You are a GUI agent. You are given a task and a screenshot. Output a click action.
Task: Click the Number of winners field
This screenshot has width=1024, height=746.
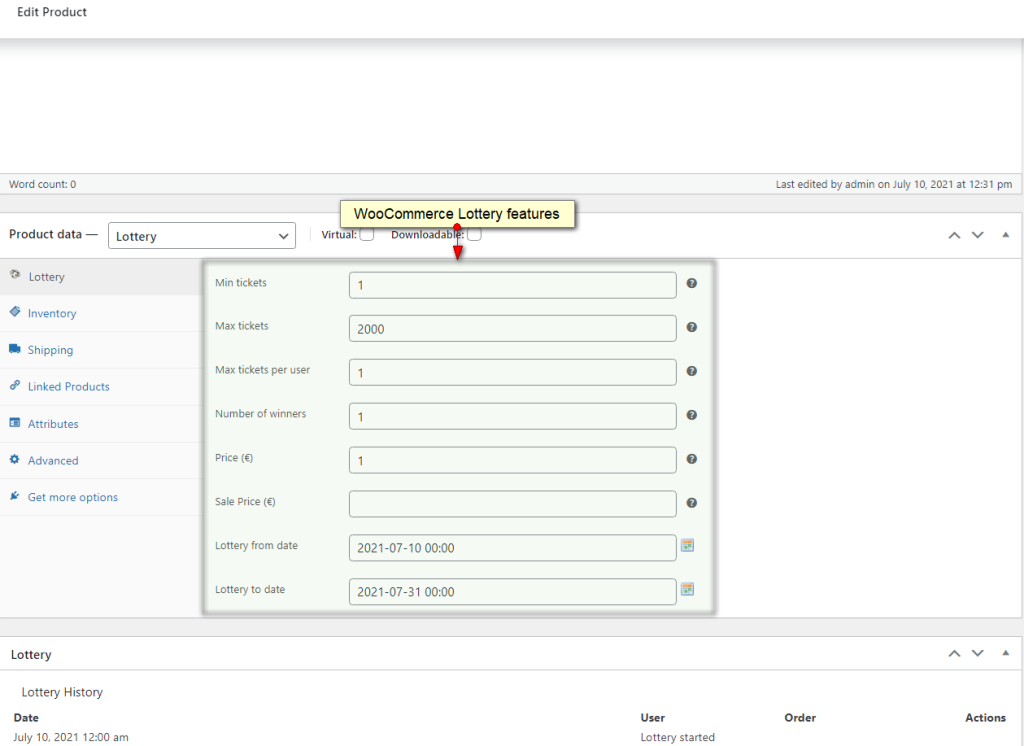(513, 416)
